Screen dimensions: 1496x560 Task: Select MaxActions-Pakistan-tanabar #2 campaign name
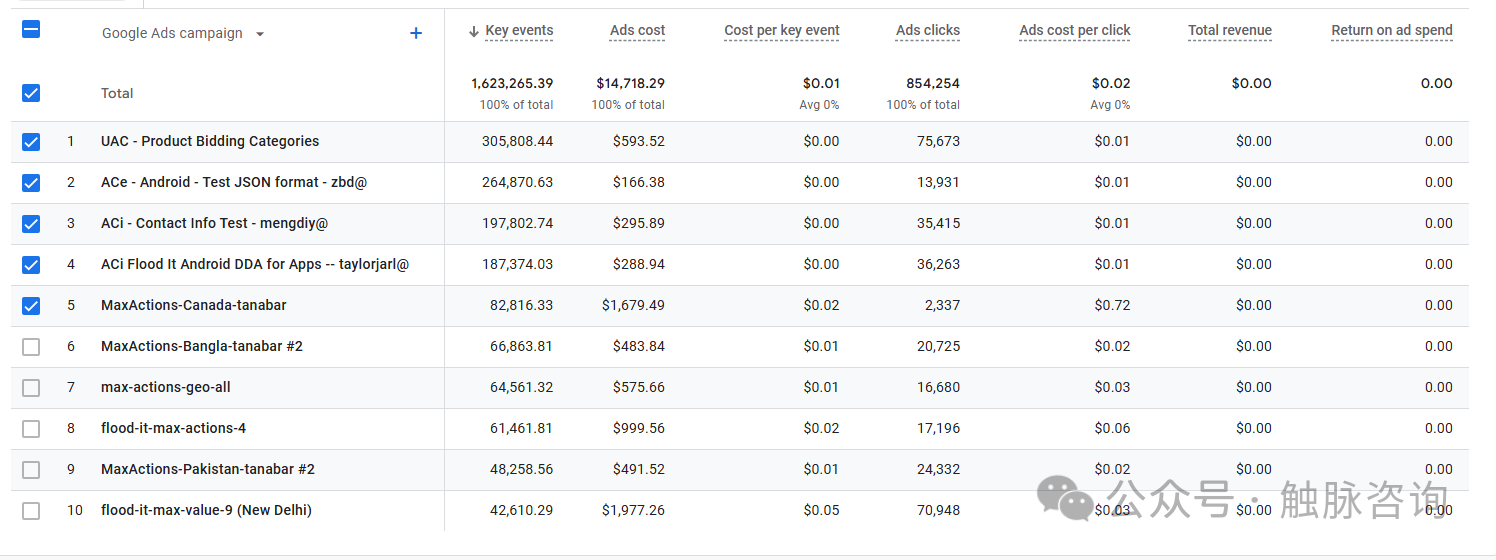(208, 469)
